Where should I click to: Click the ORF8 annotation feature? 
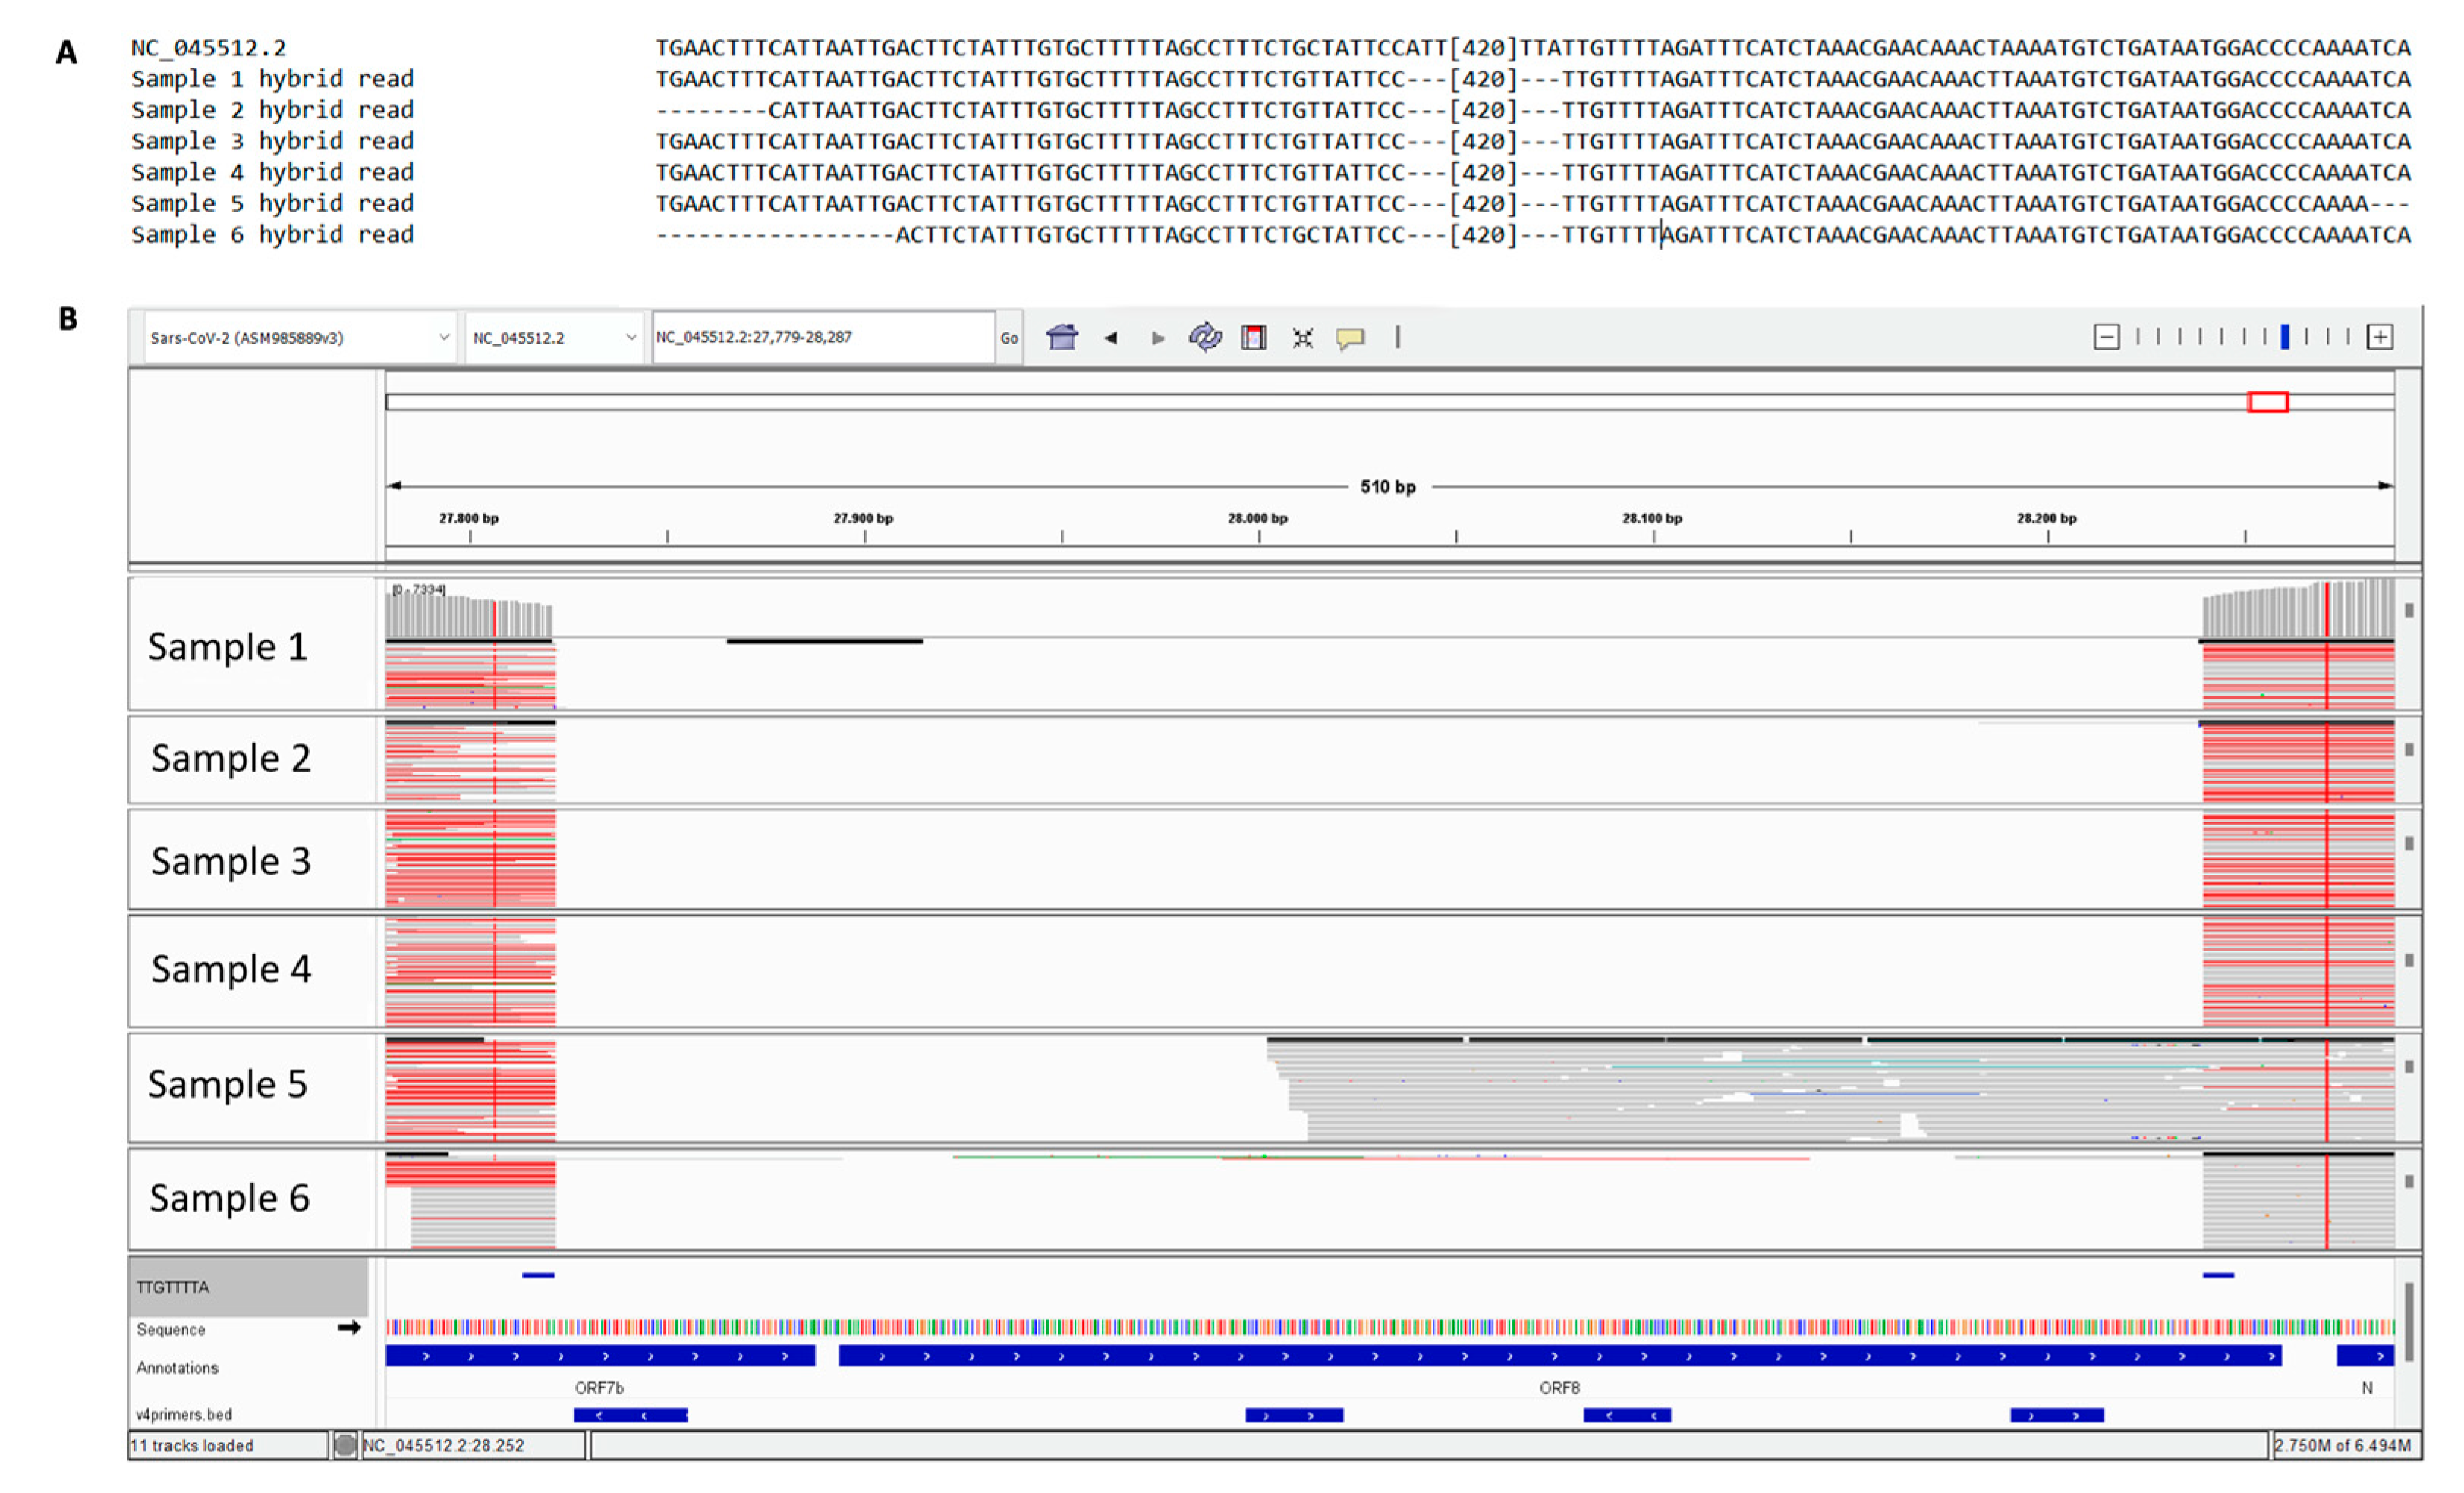pos(1559,1357)
